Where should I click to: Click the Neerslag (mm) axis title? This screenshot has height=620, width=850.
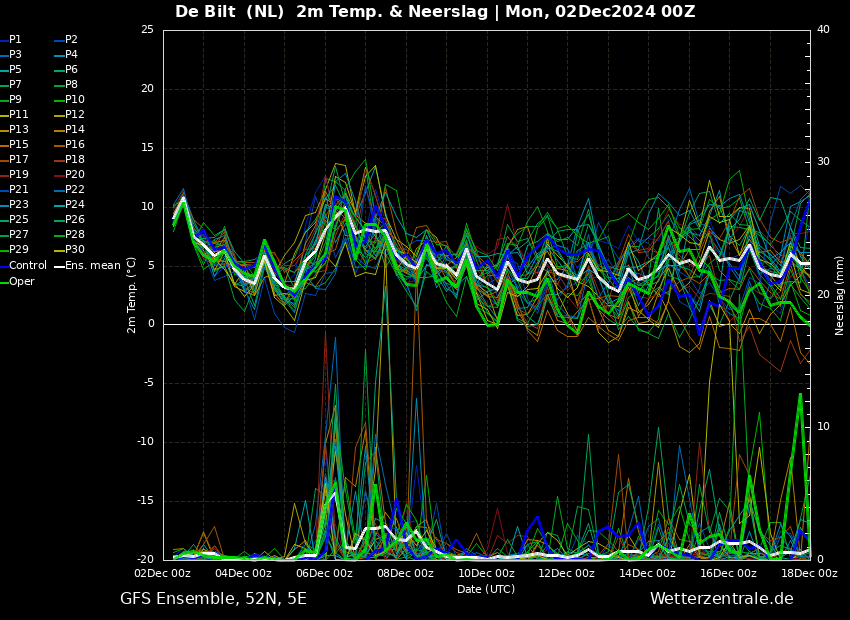839,295
